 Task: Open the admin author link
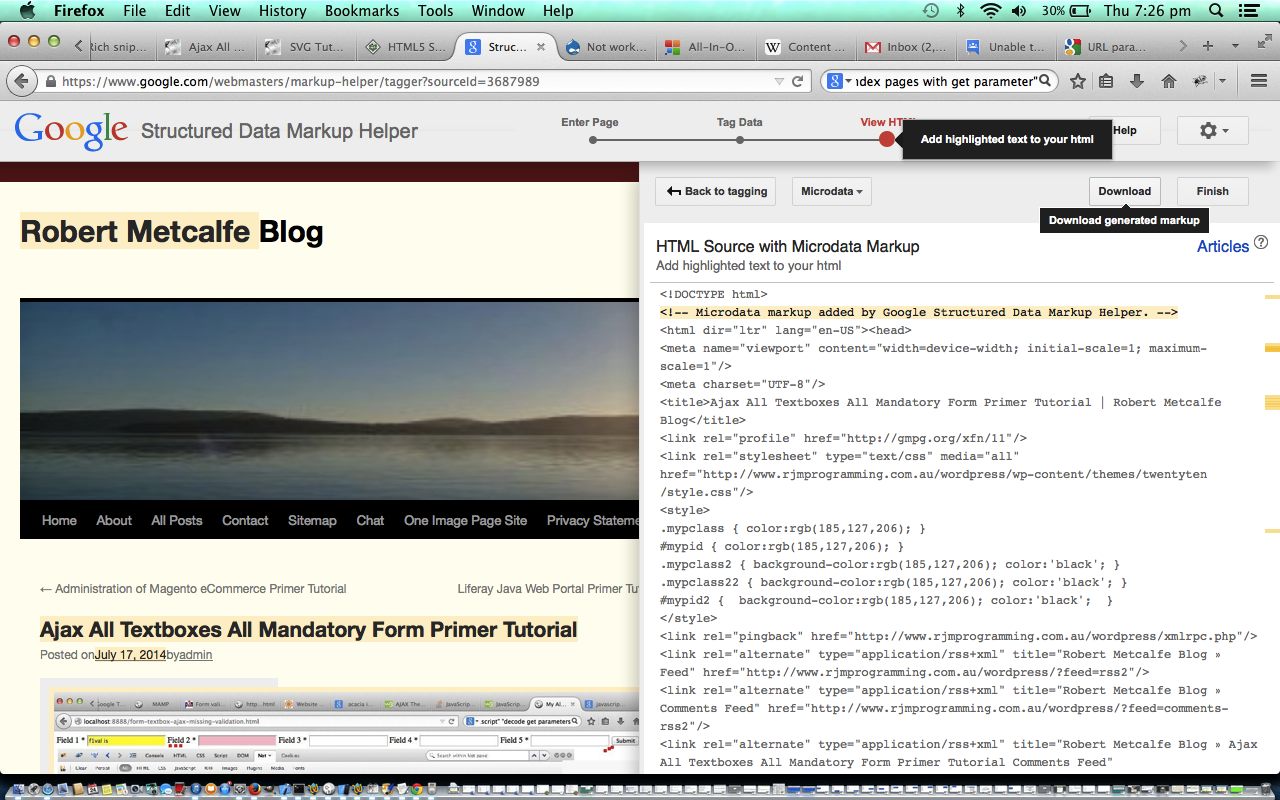click(196, 655)
